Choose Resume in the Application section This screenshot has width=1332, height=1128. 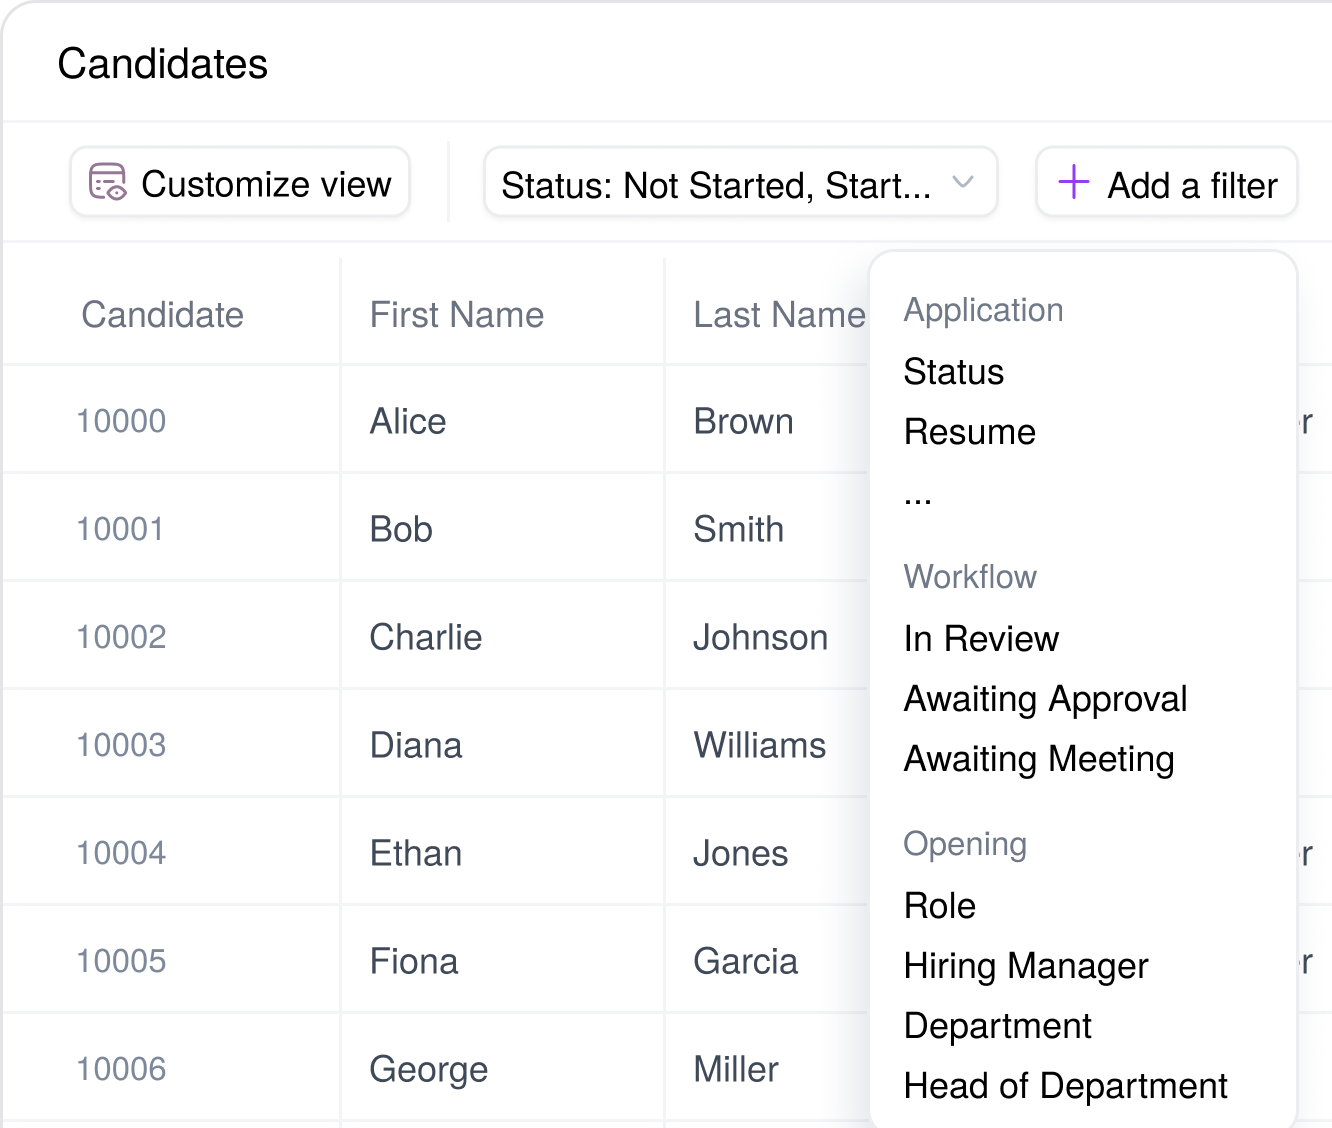pyautogui.click(x=969, y=432)
